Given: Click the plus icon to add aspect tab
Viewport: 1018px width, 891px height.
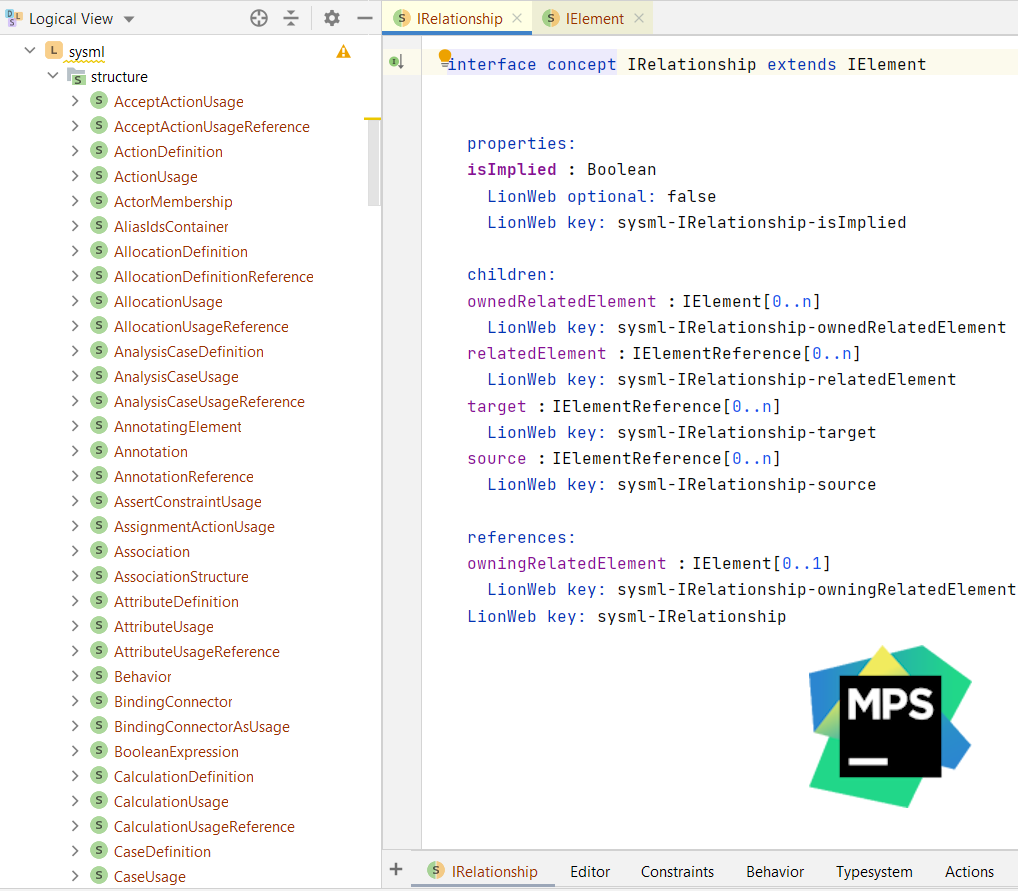Looking at the screenshot, I should [x=396, y=870].
